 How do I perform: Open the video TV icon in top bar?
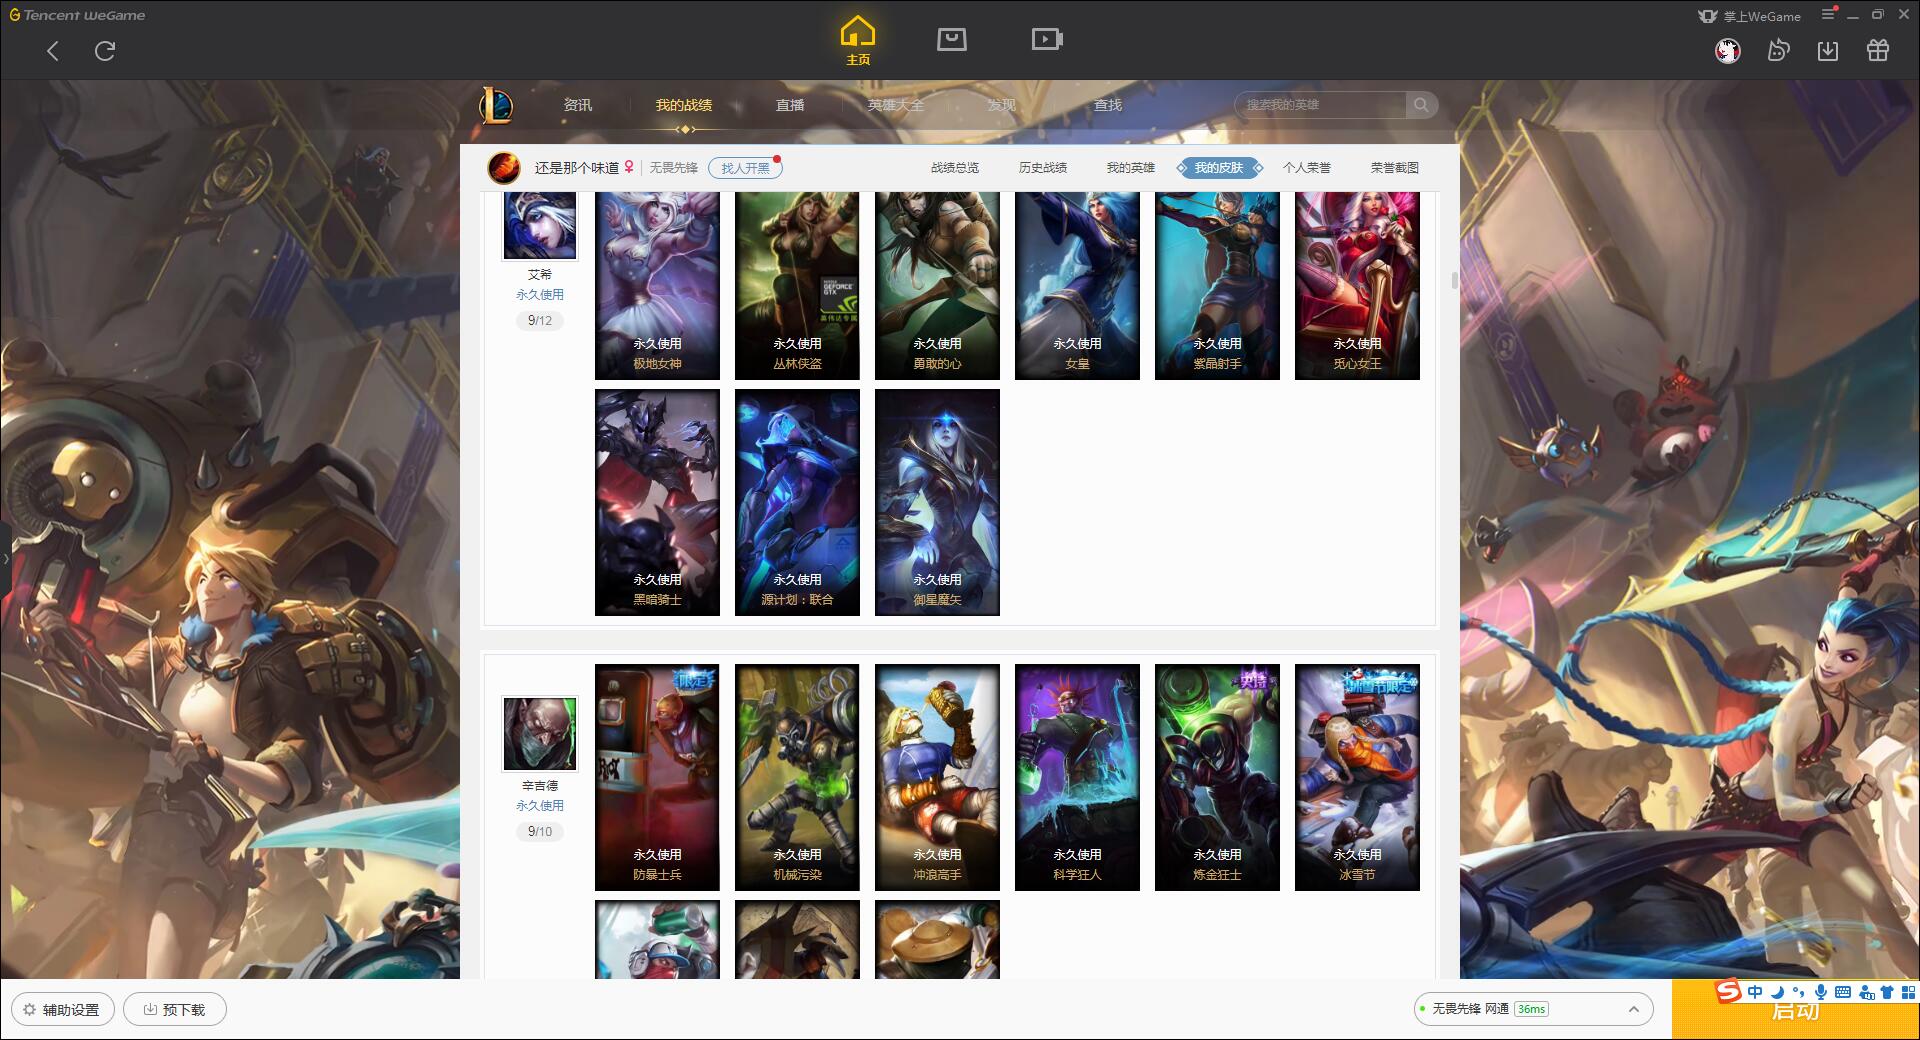tap(1047, 39)
